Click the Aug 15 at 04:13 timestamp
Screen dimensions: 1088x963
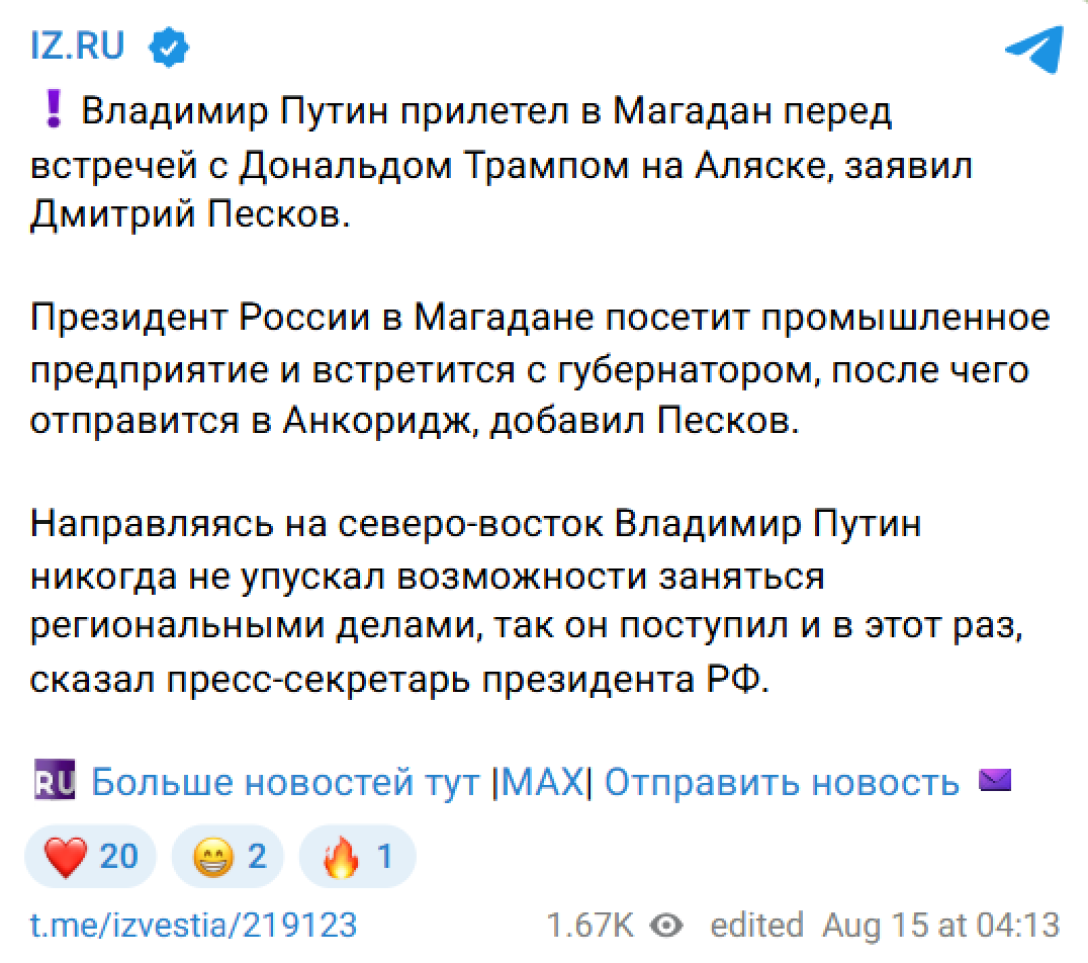point(940,925)
